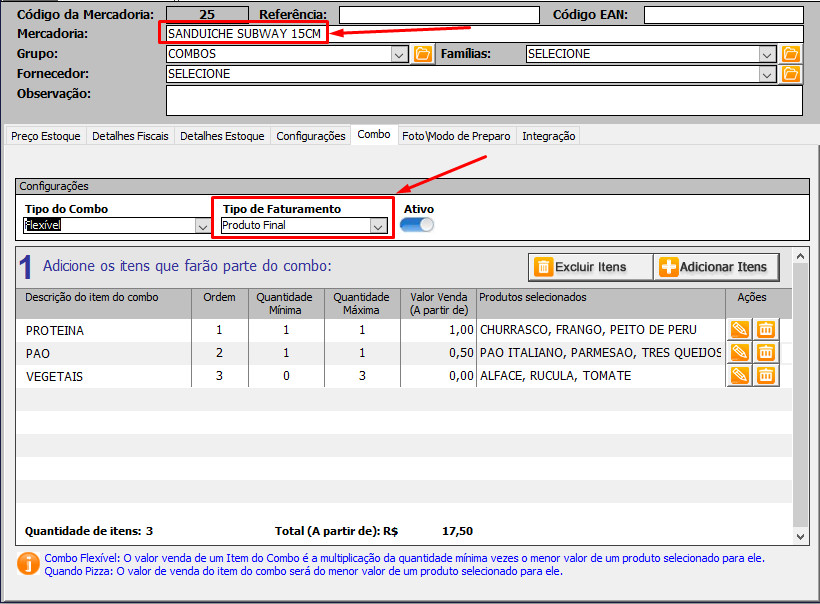Open the Famílias SELECIONE dropdown

point(767,54)
